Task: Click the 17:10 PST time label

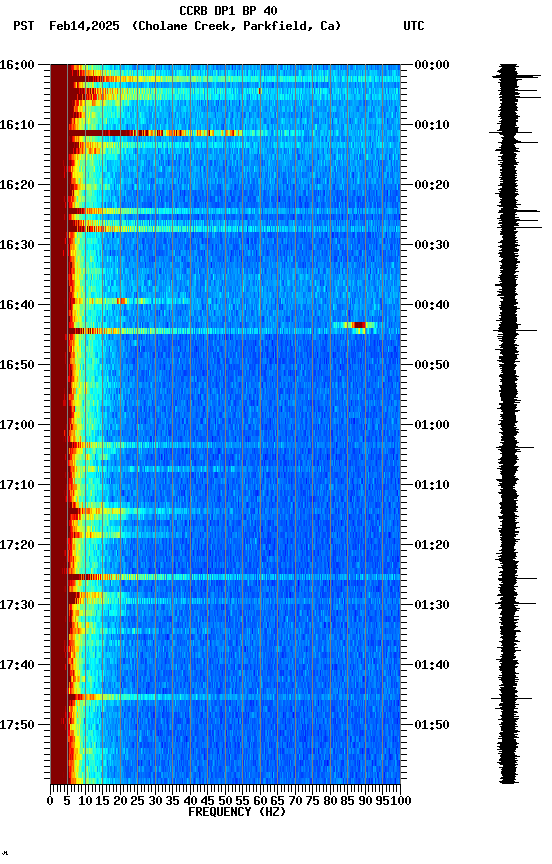Action: tap(17, 485)
